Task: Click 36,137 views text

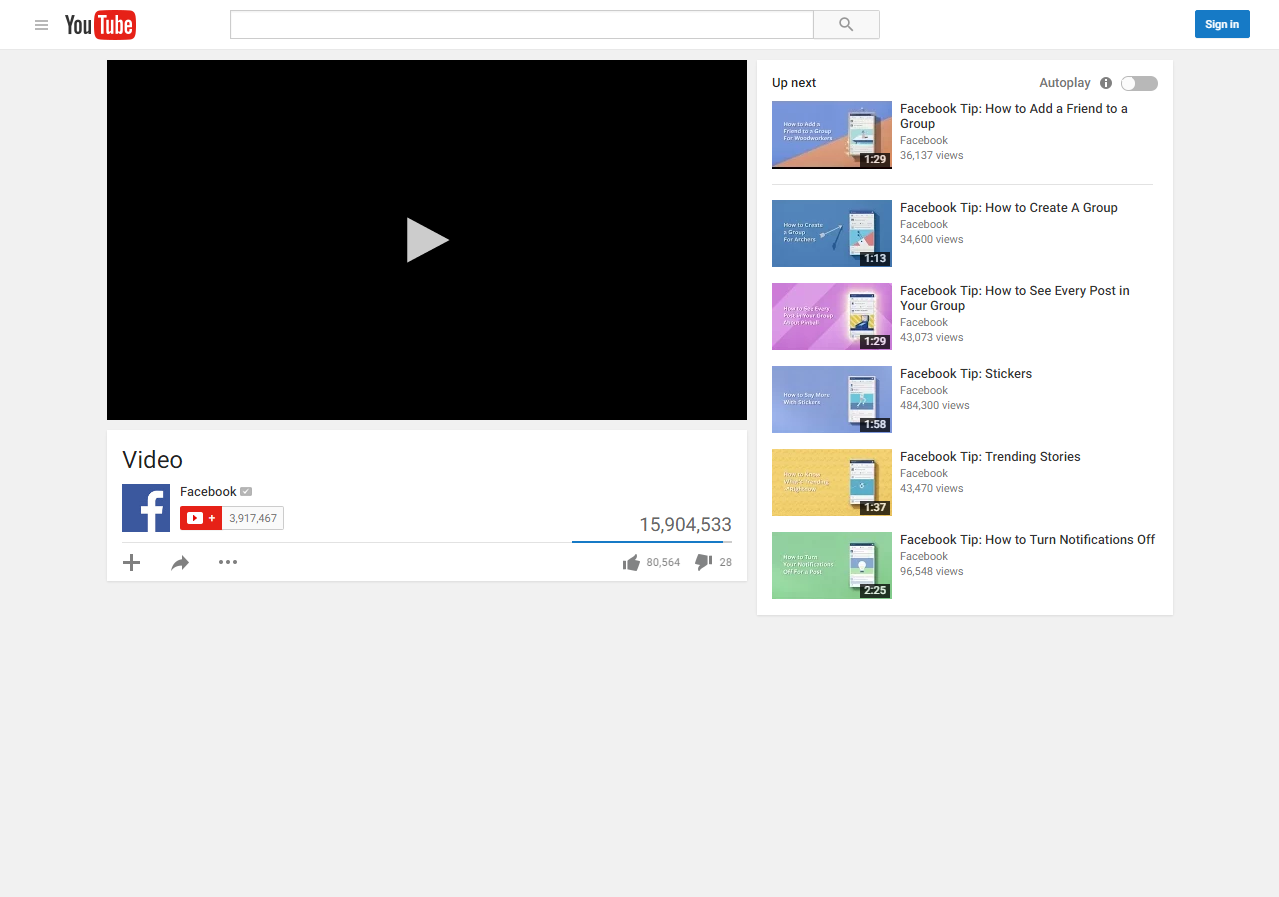Action: (932, 156)
